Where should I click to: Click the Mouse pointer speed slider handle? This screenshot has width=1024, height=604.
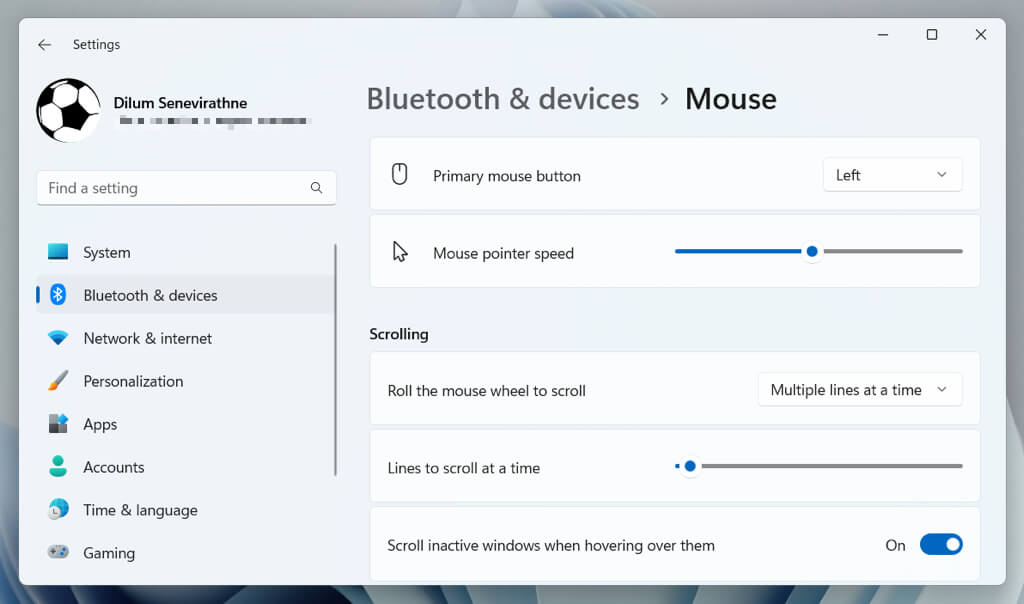[812, 252]
